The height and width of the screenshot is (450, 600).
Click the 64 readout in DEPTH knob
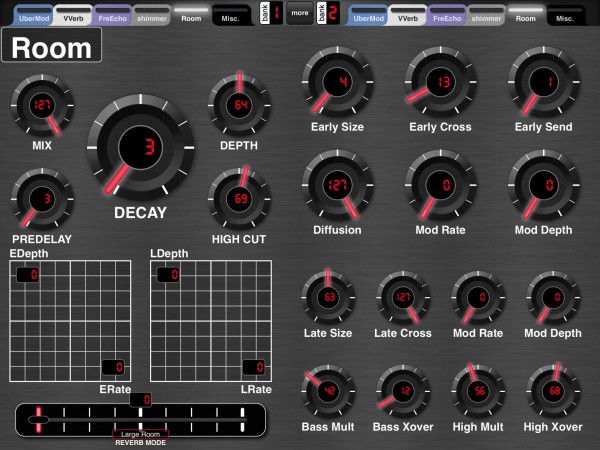click(240, 105)
